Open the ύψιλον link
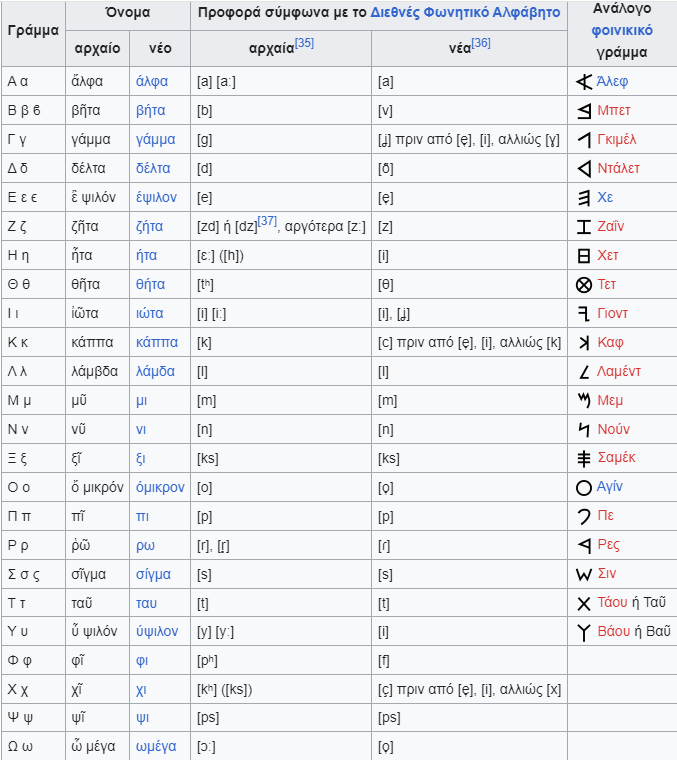677x760 pixels. click(157, 631)
